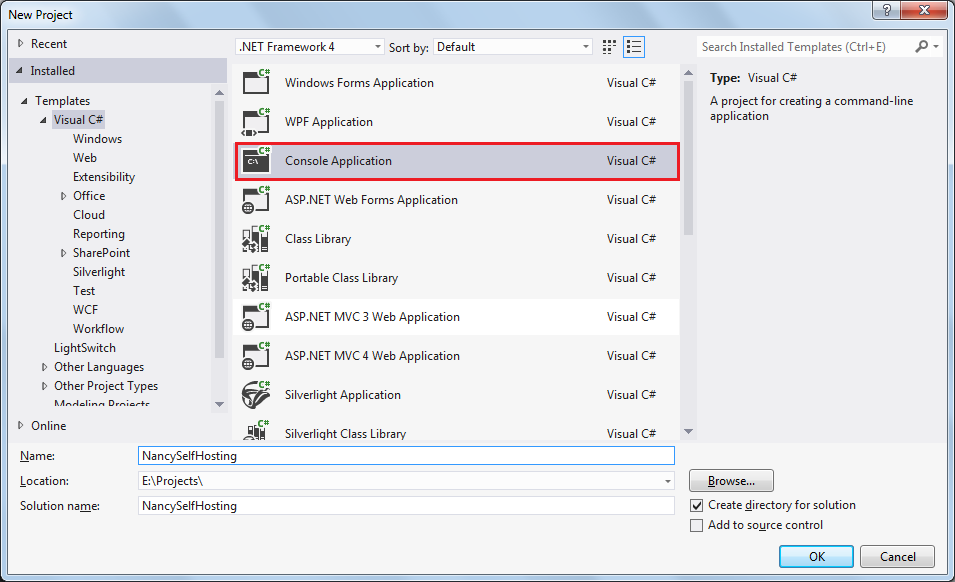
Task: Click the ASP.NET Web Forms Application icon
Action: pos(256,200)
